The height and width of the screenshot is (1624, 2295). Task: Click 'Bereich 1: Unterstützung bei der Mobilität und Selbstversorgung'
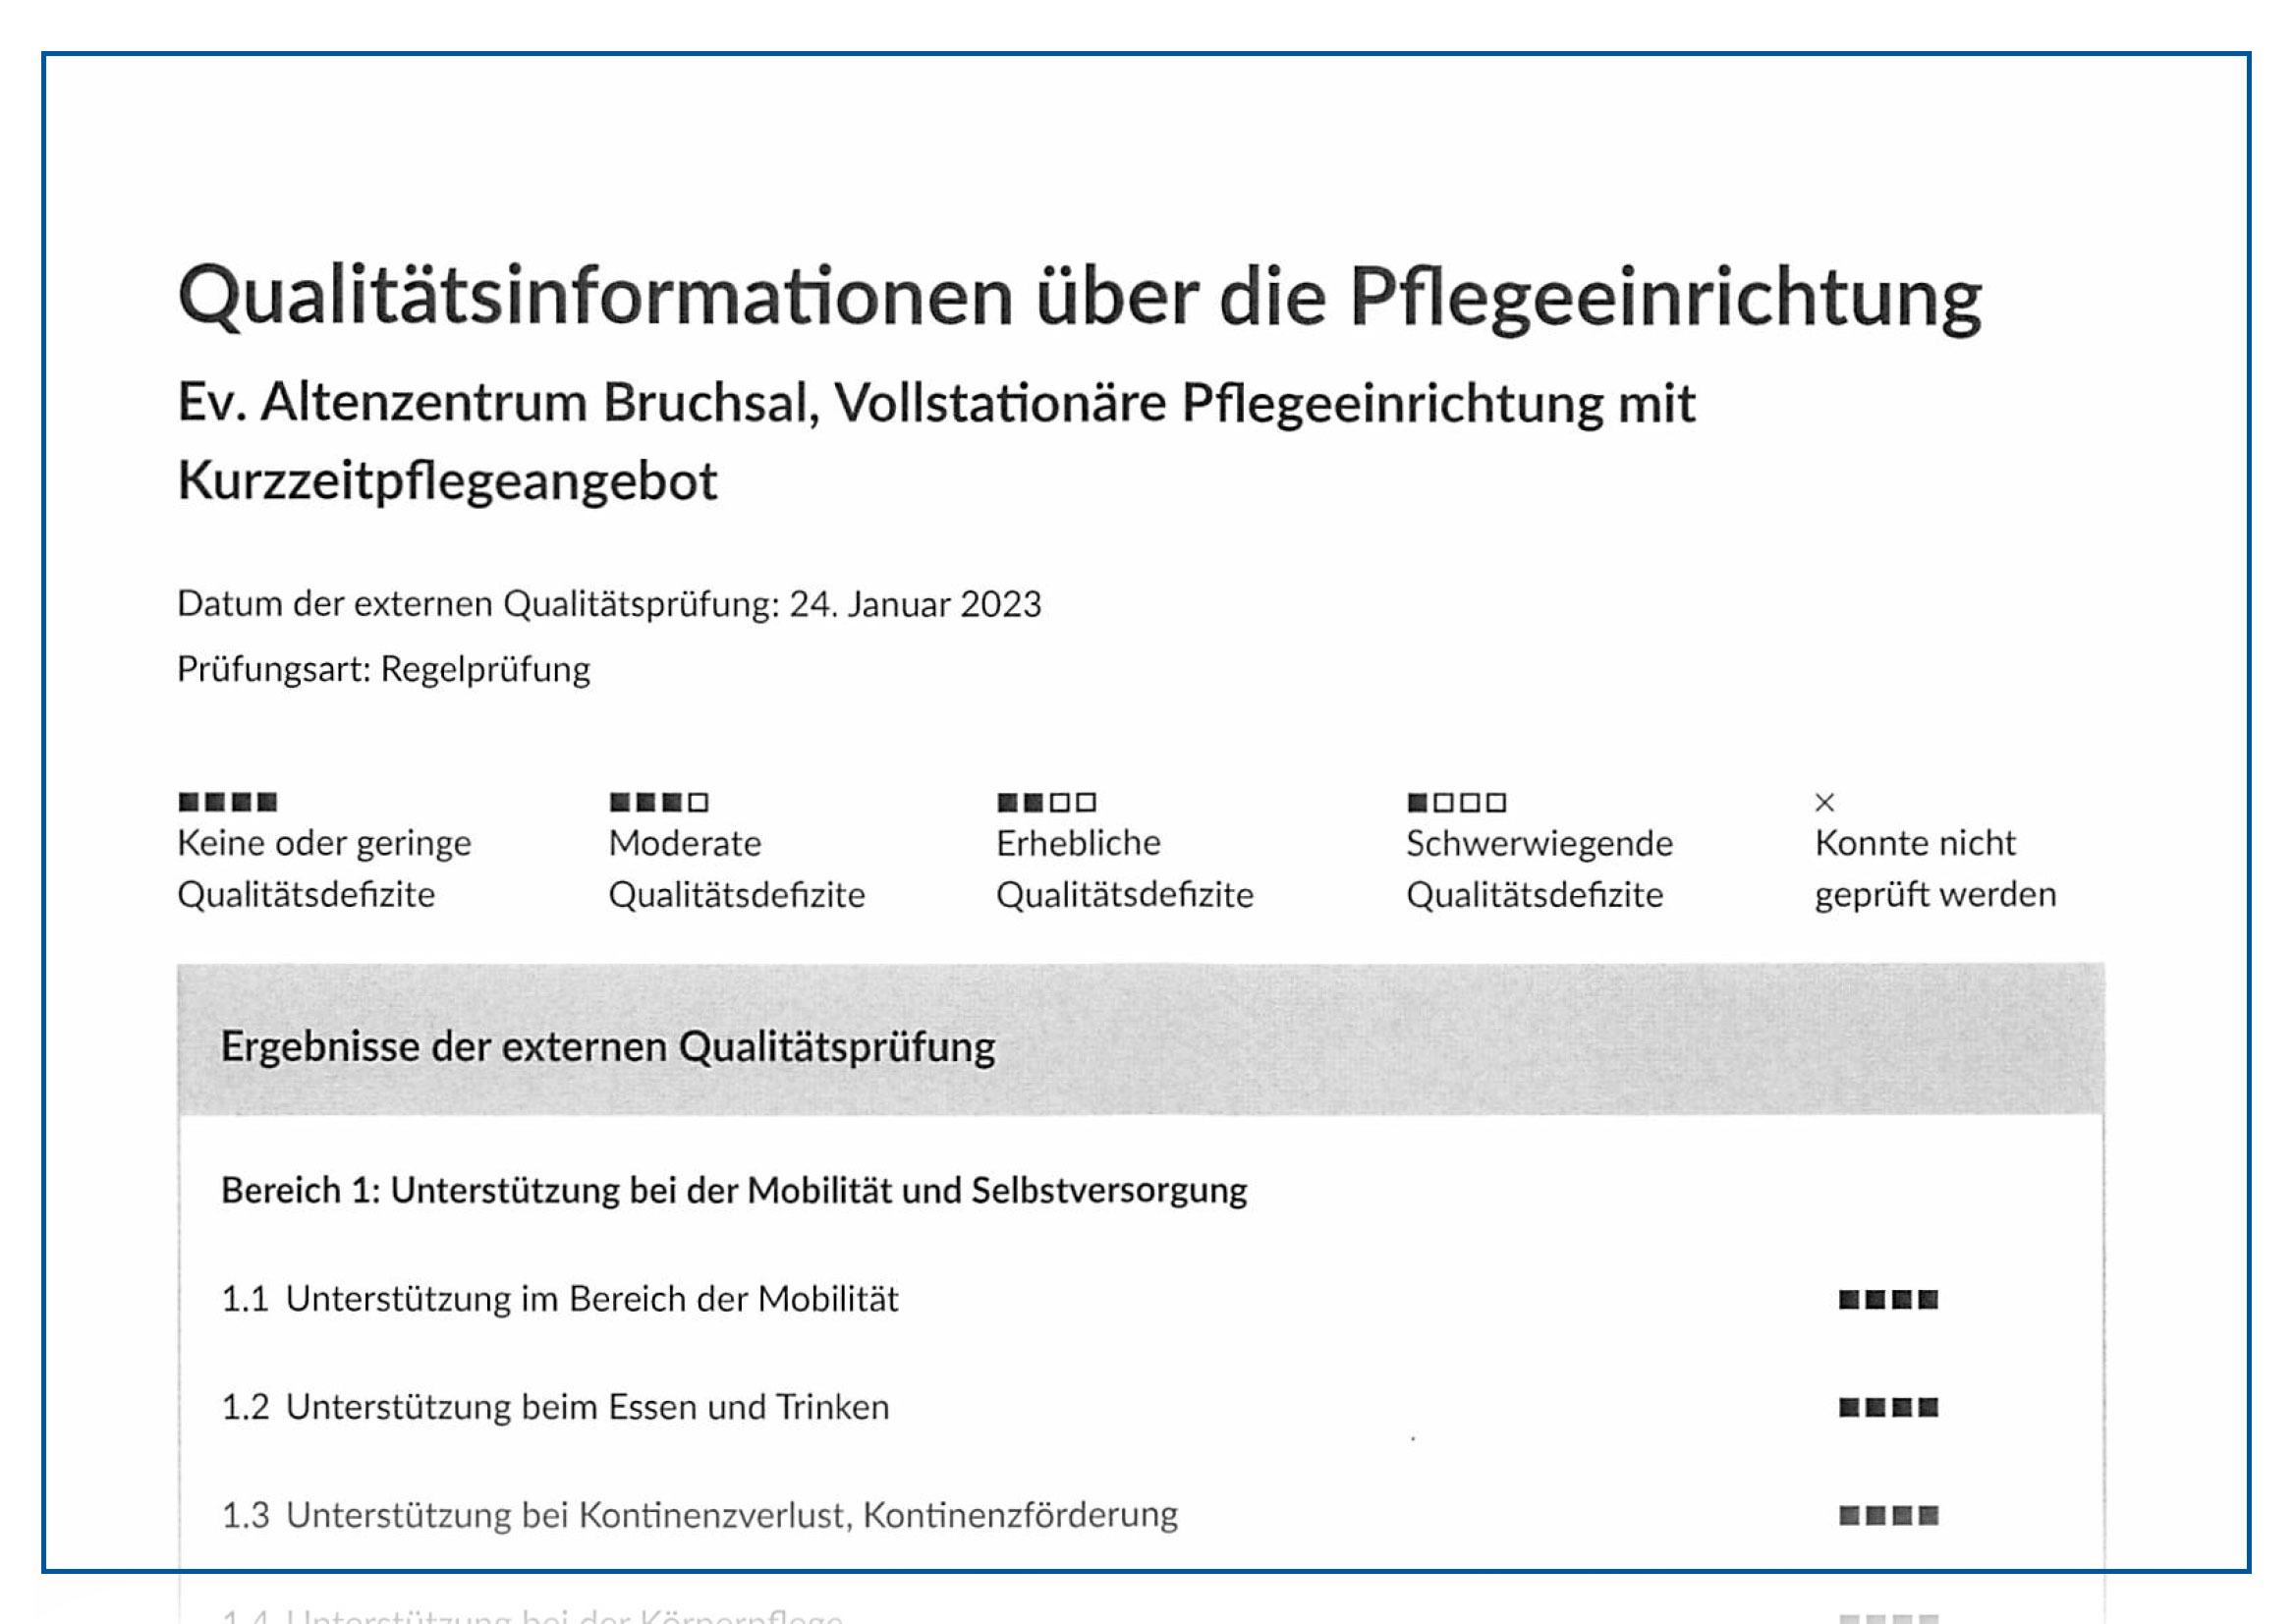coord(735,1191)
